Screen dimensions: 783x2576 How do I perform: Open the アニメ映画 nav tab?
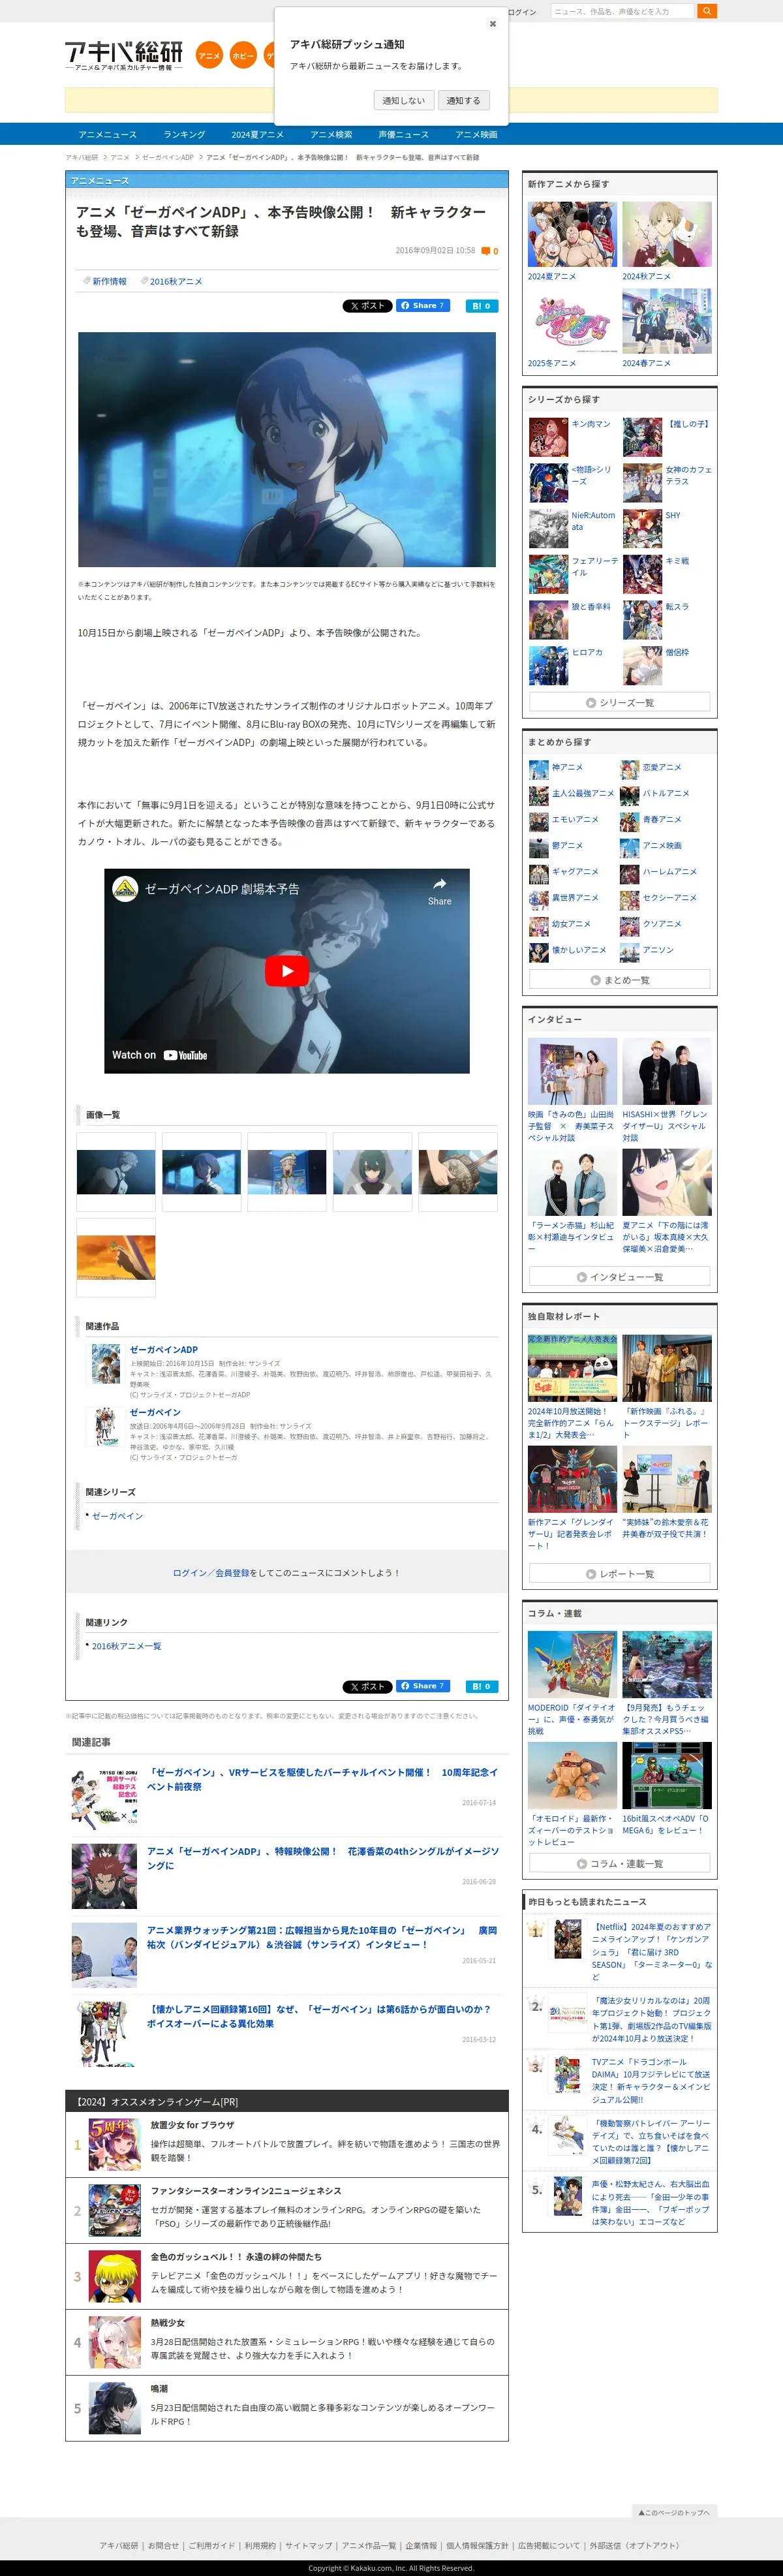click(476, 134)
